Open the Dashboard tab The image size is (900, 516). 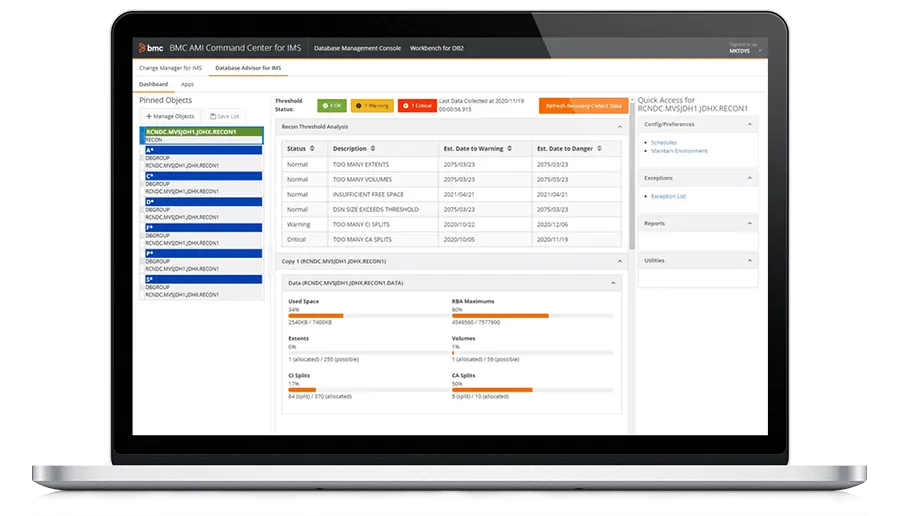point(153,84)
